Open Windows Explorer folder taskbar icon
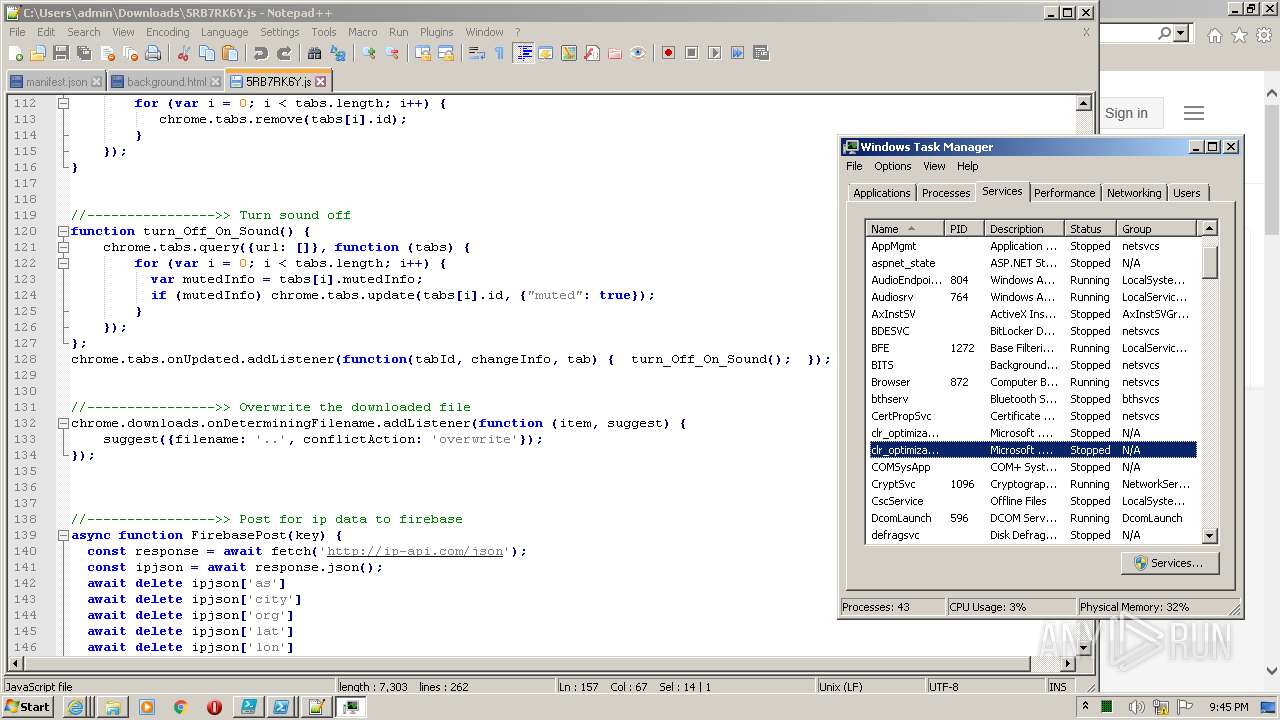This screenshot has width=1280, height=720. (112, 707)
